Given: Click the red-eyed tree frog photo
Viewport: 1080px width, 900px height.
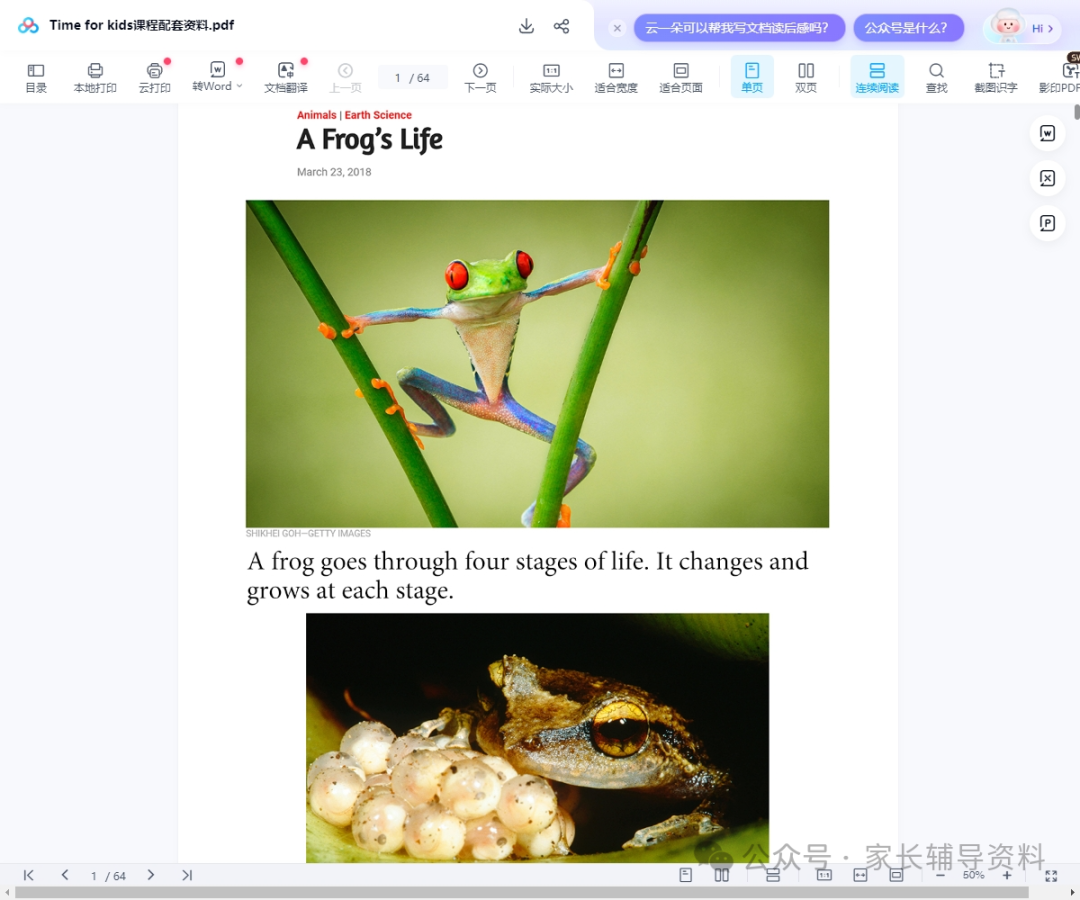Looking at the screenshot, I should 537,364.
